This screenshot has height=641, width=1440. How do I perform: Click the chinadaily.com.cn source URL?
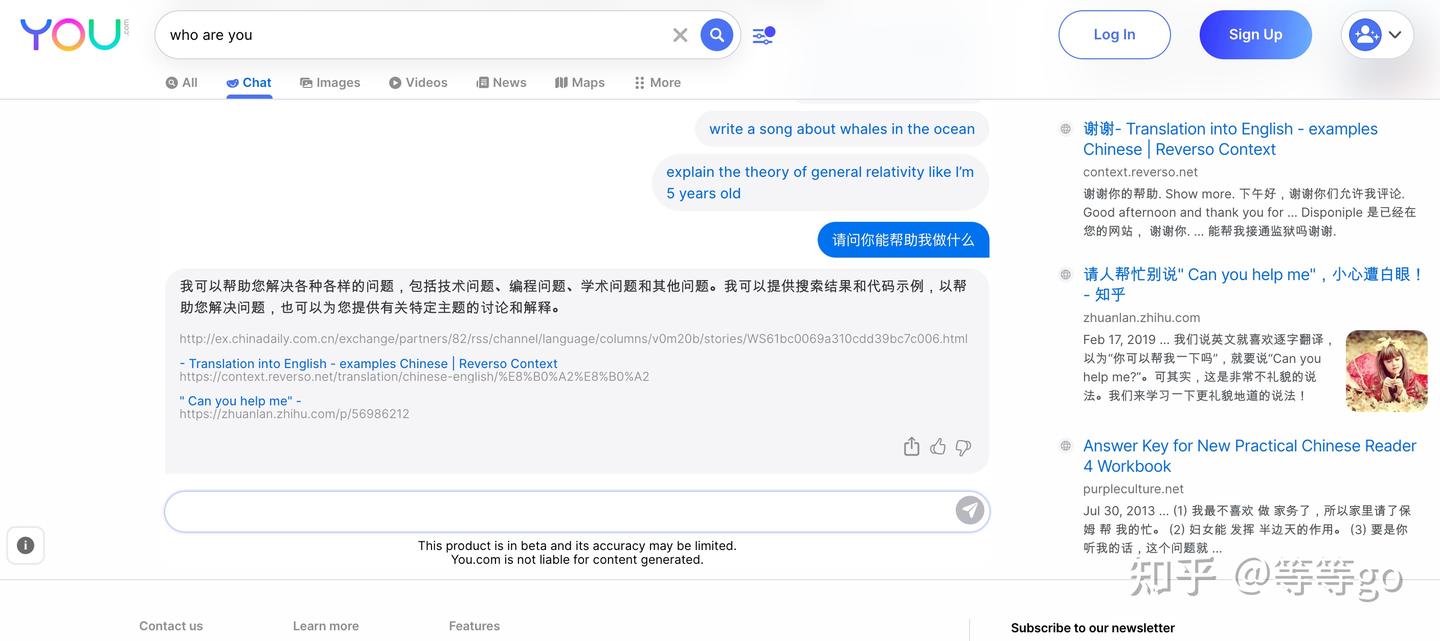[573, 339]
